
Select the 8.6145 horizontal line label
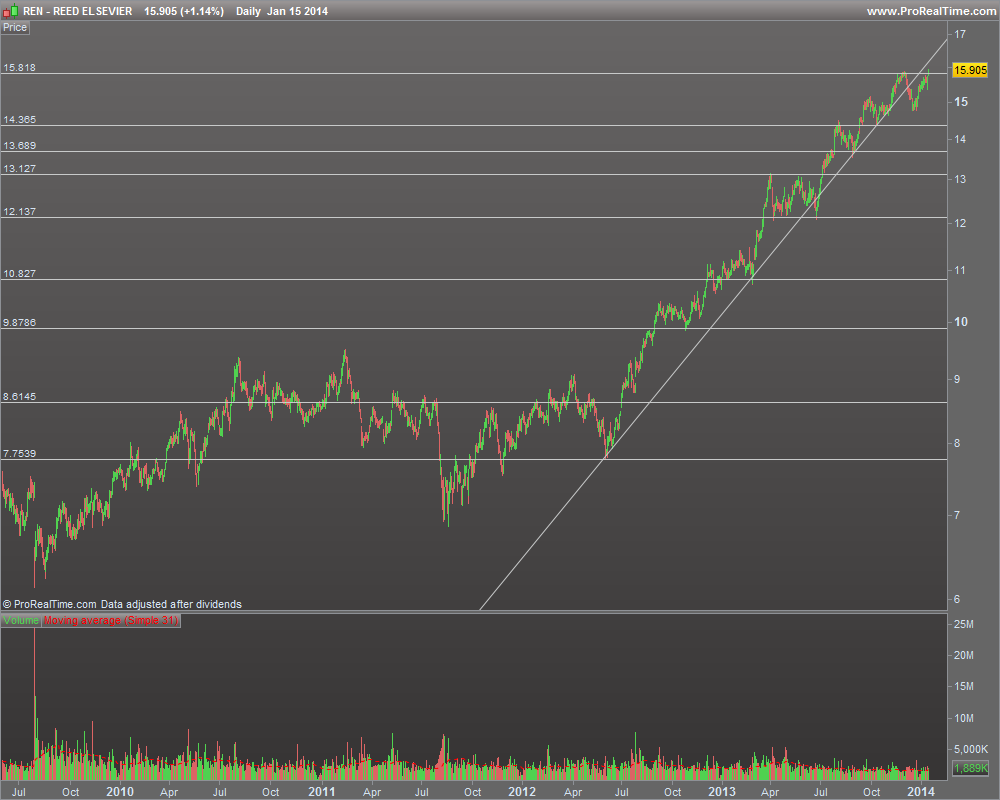pyautogui.click(x=19, y=396)
